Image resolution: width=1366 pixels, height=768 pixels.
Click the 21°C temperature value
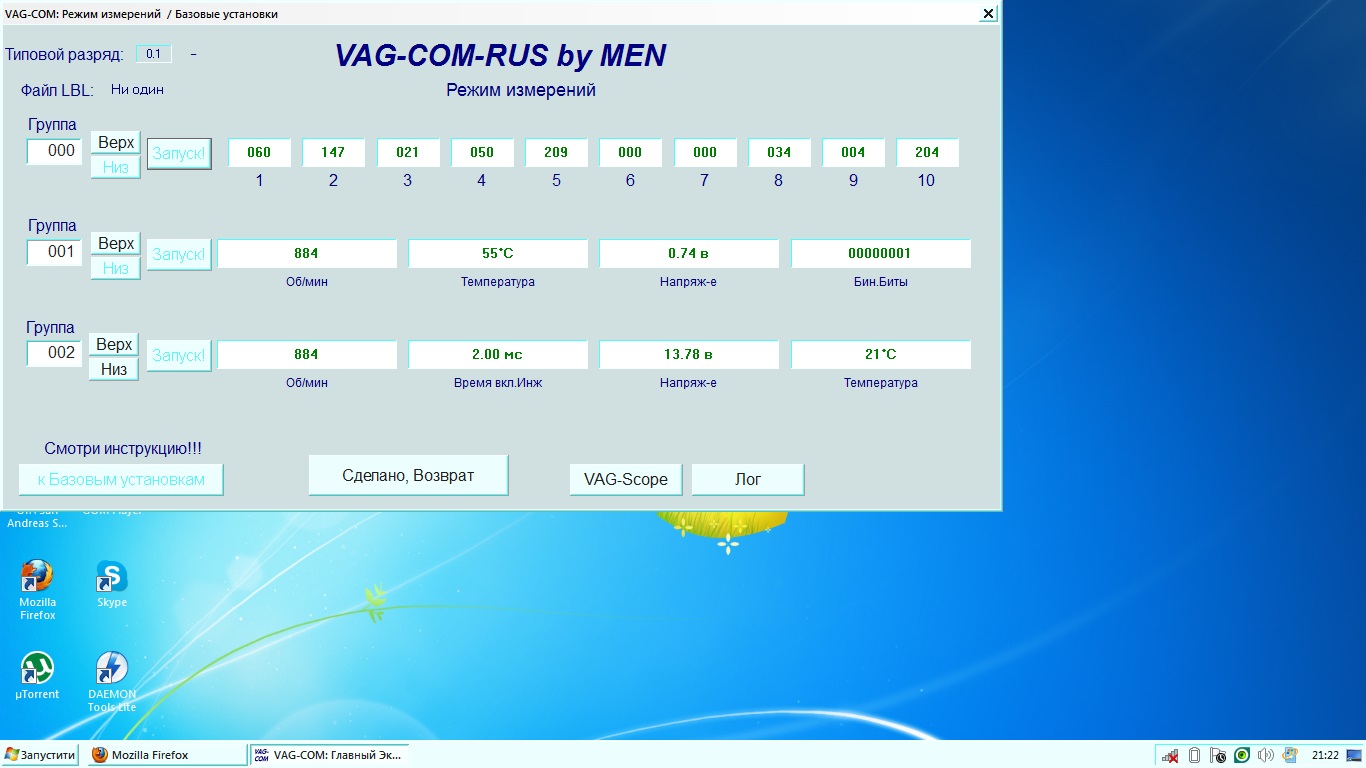[881, 354]
